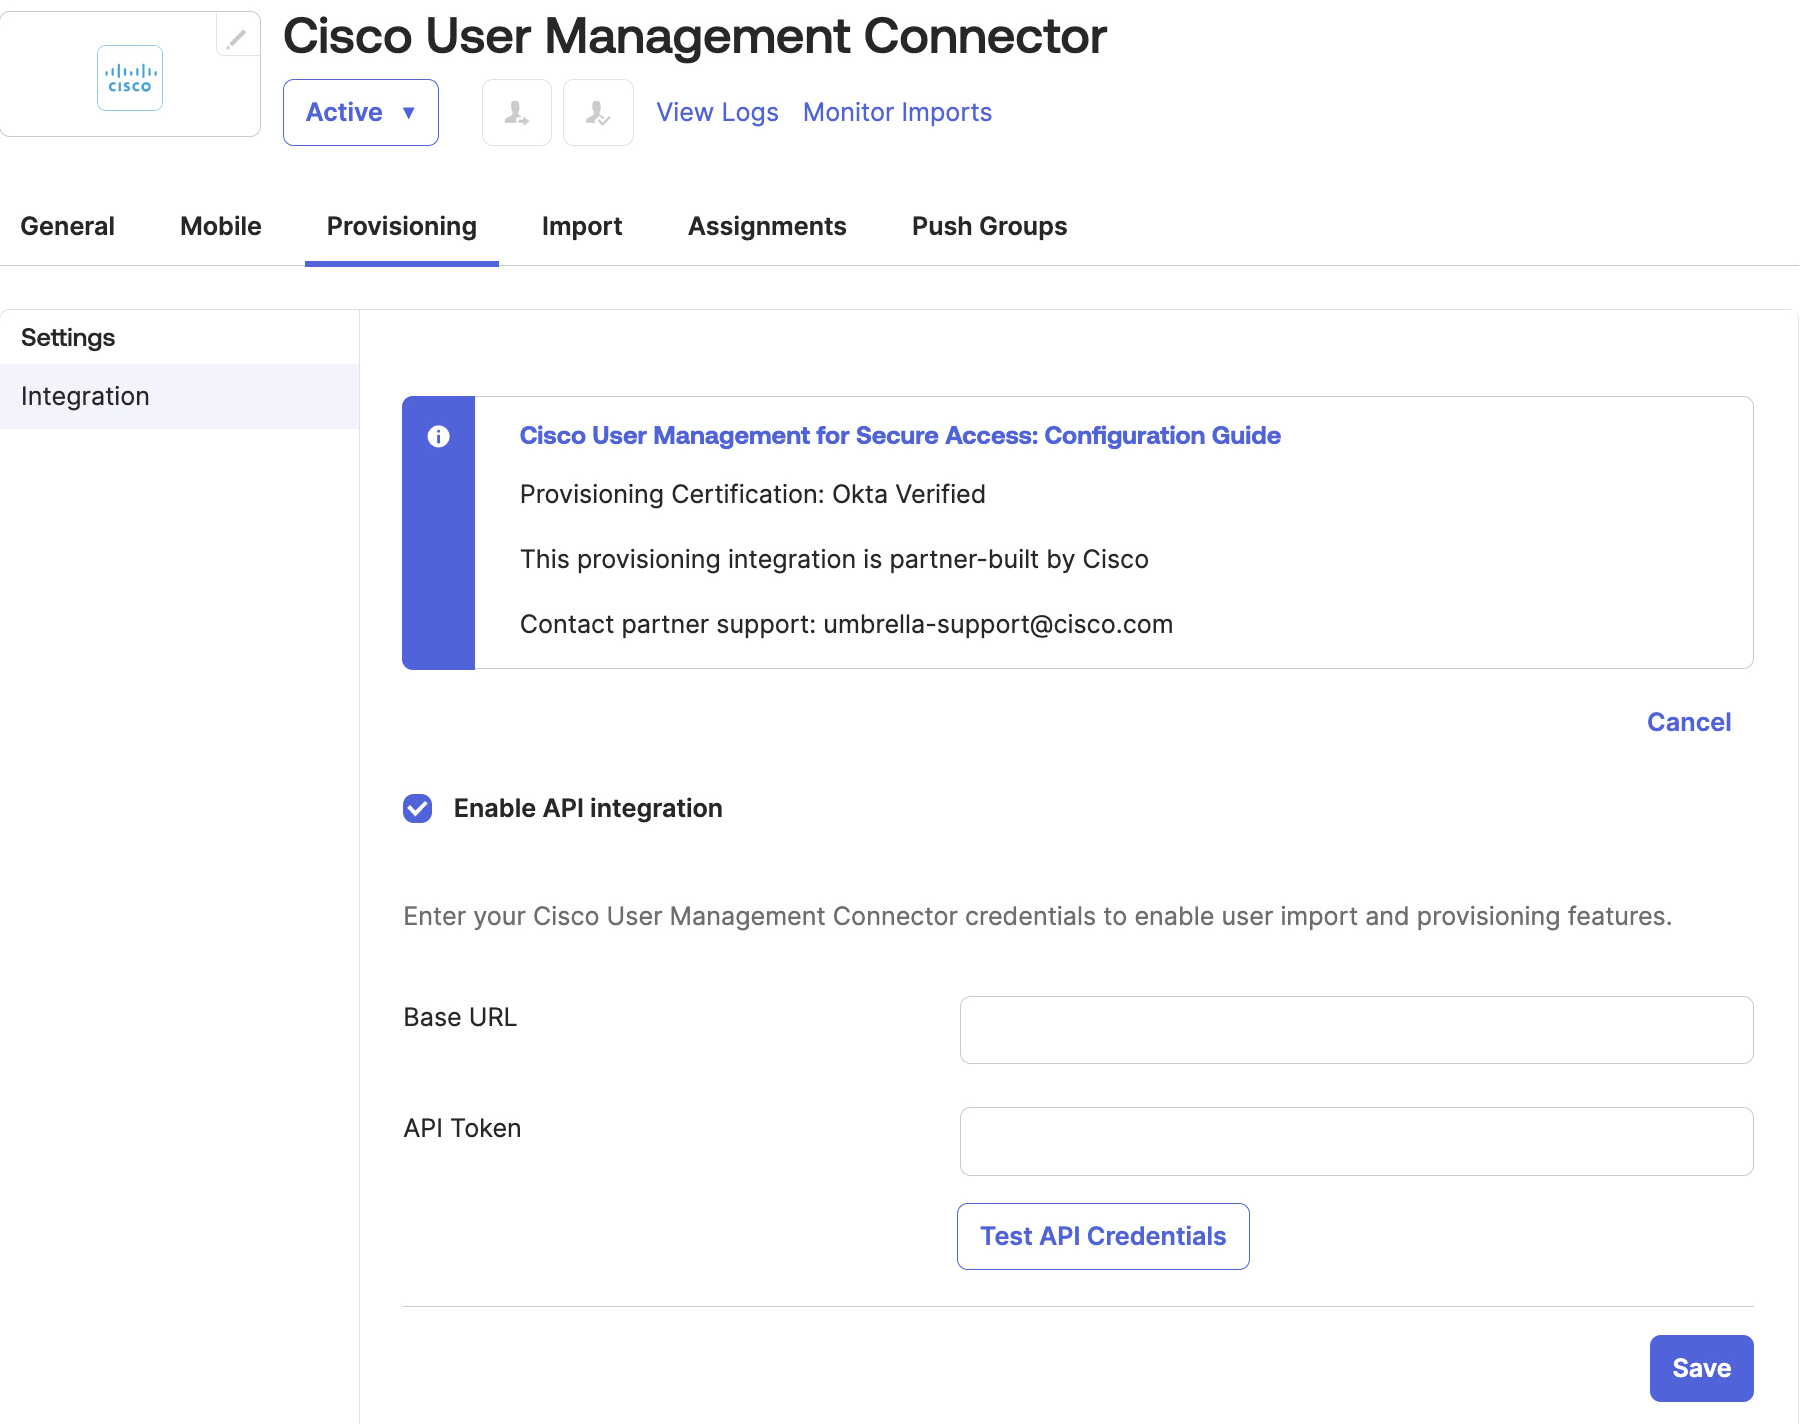Switch to the General tab

pyautogui.click(x=68, y=226)
